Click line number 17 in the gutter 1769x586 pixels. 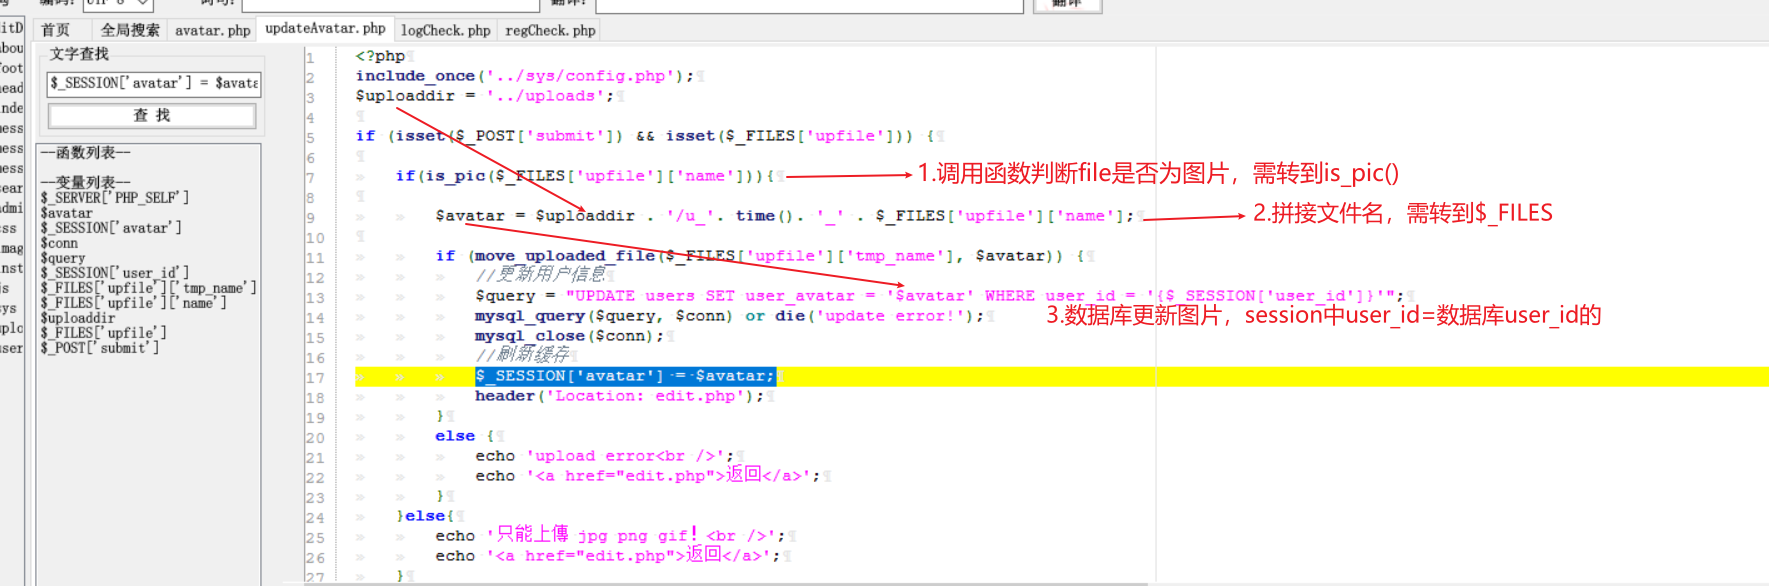click(x=315, y=378)
